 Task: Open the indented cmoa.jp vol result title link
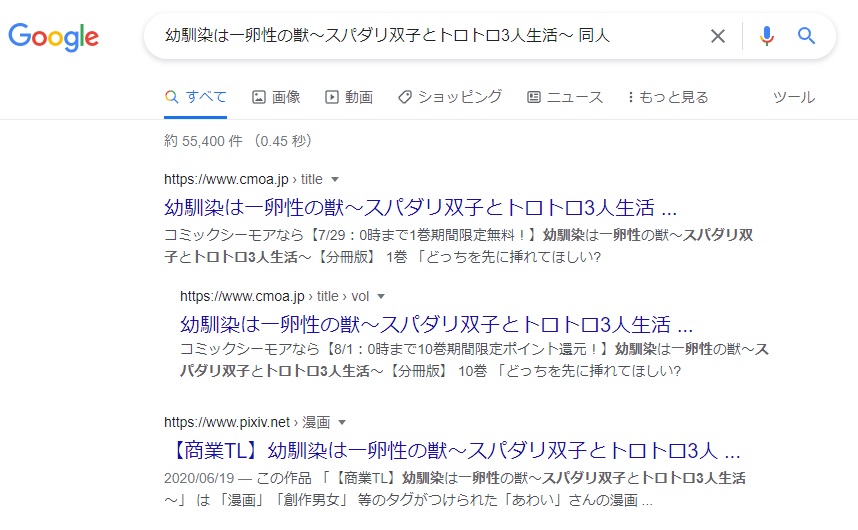click(436, 325)
